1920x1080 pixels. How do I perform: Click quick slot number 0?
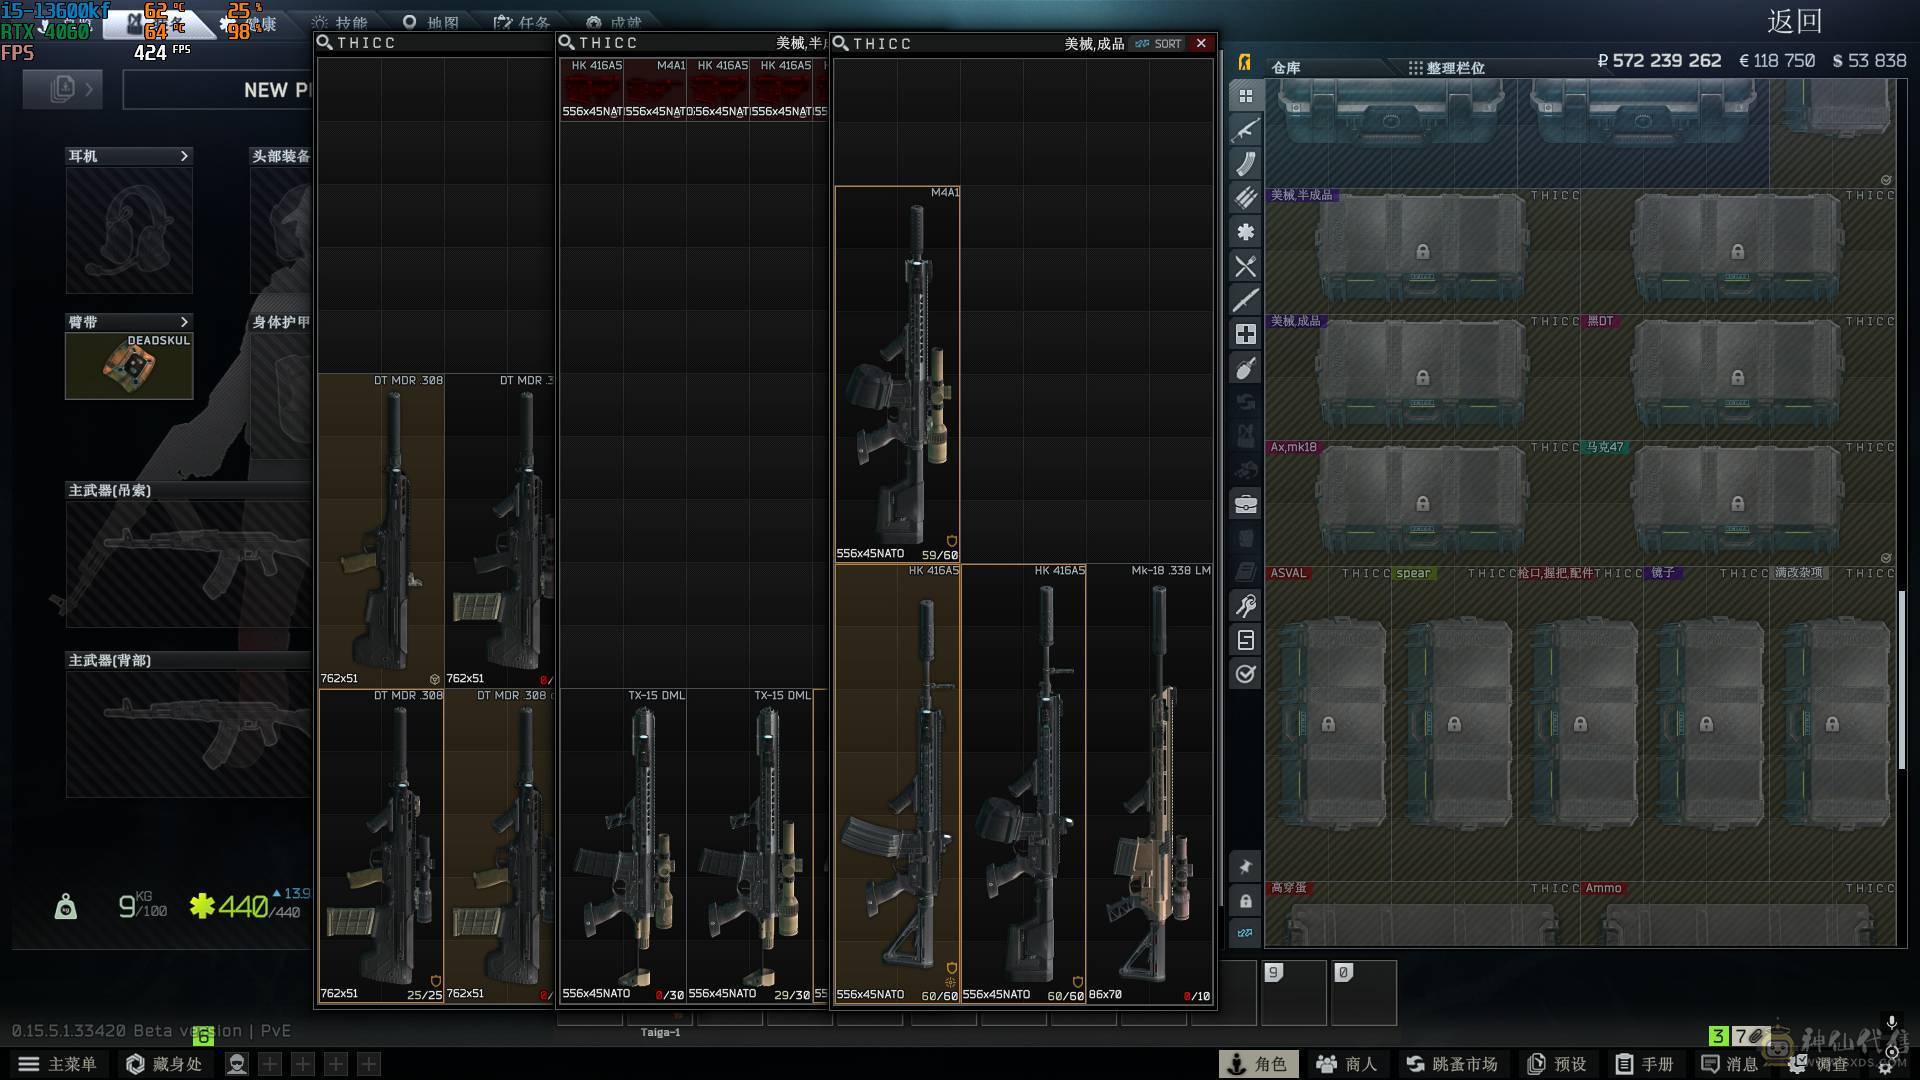point(1363,993)
